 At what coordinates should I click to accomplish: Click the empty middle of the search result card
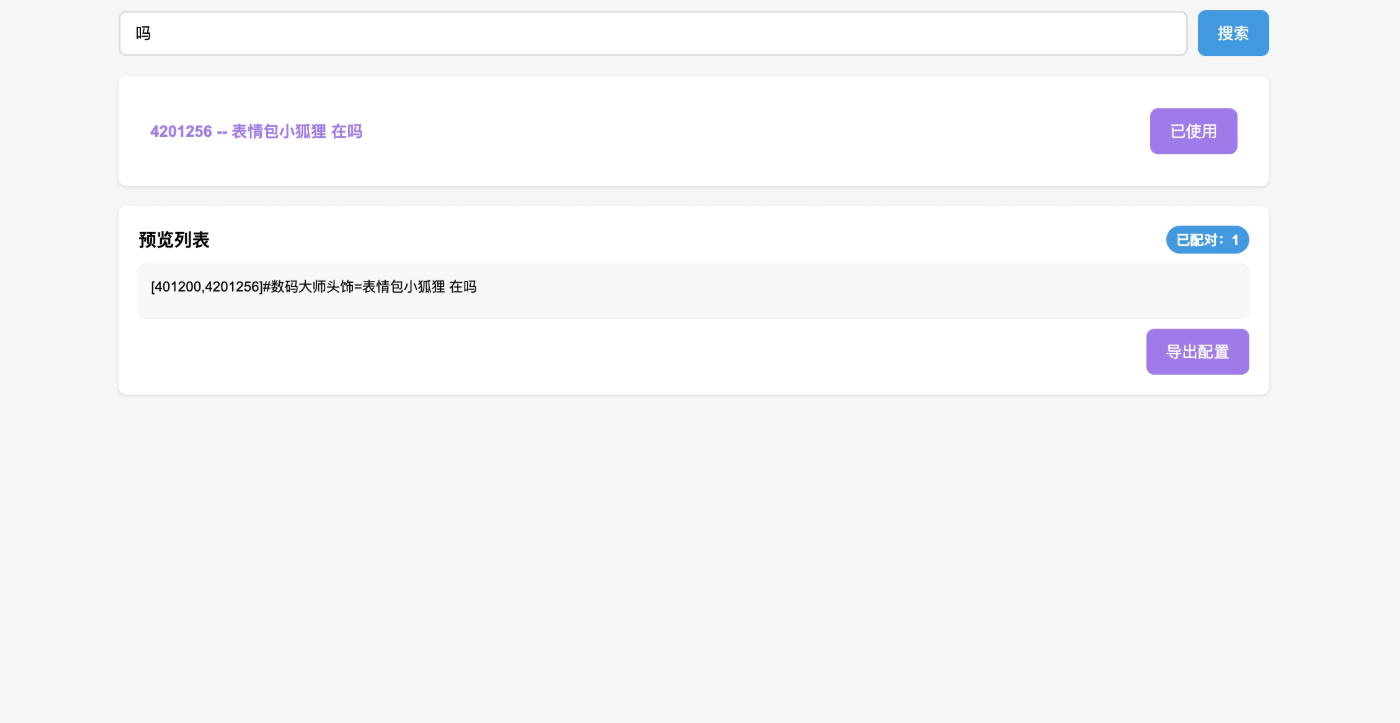click(750, 132)
